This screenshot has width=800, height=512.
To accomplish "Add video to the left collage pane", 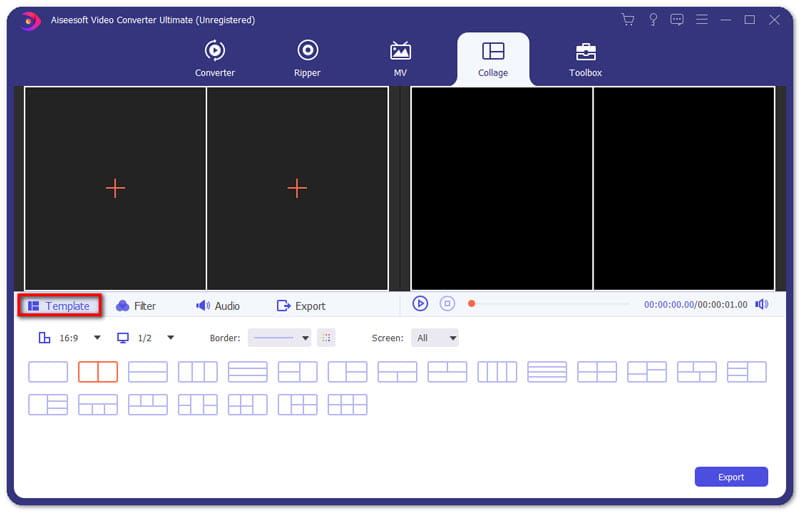I will pos(115,189).
